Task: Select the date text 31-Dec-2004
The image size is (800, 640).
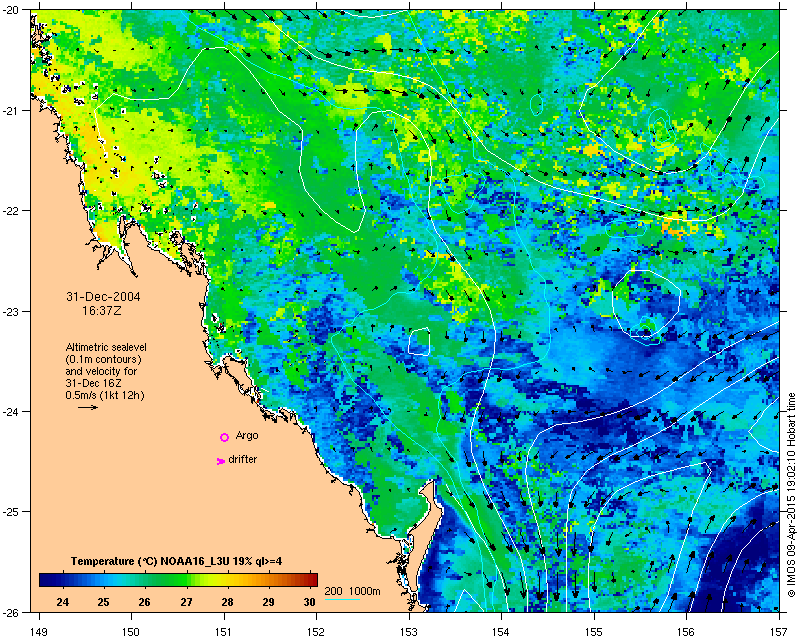Action: tap(103, 297)
